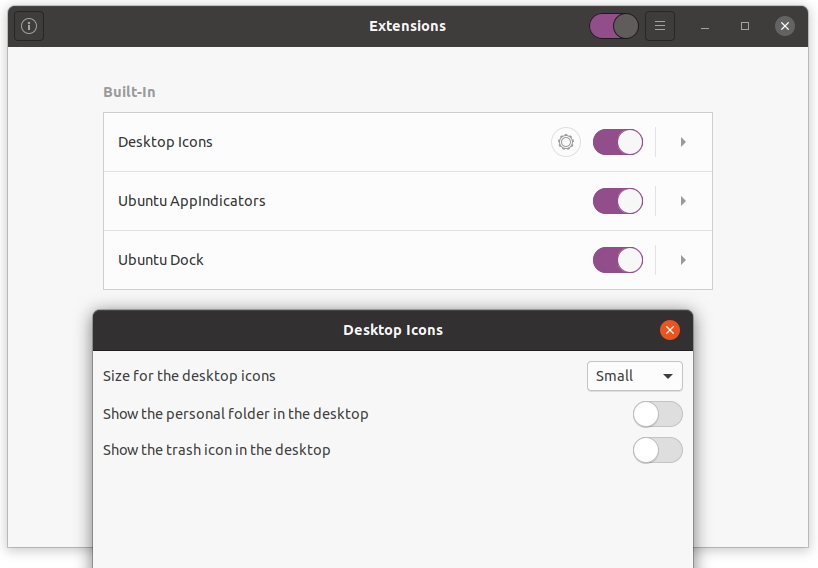Image resolution: width=818 pixels, height=568 pixels.
Task: Disable the Desktop Icons extension
Action: [617, 142]
